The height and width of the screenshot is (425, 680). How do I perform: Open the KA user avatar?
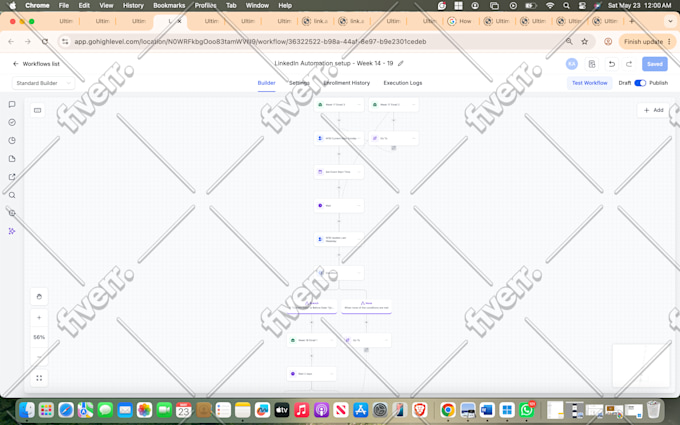pos(572,64)
